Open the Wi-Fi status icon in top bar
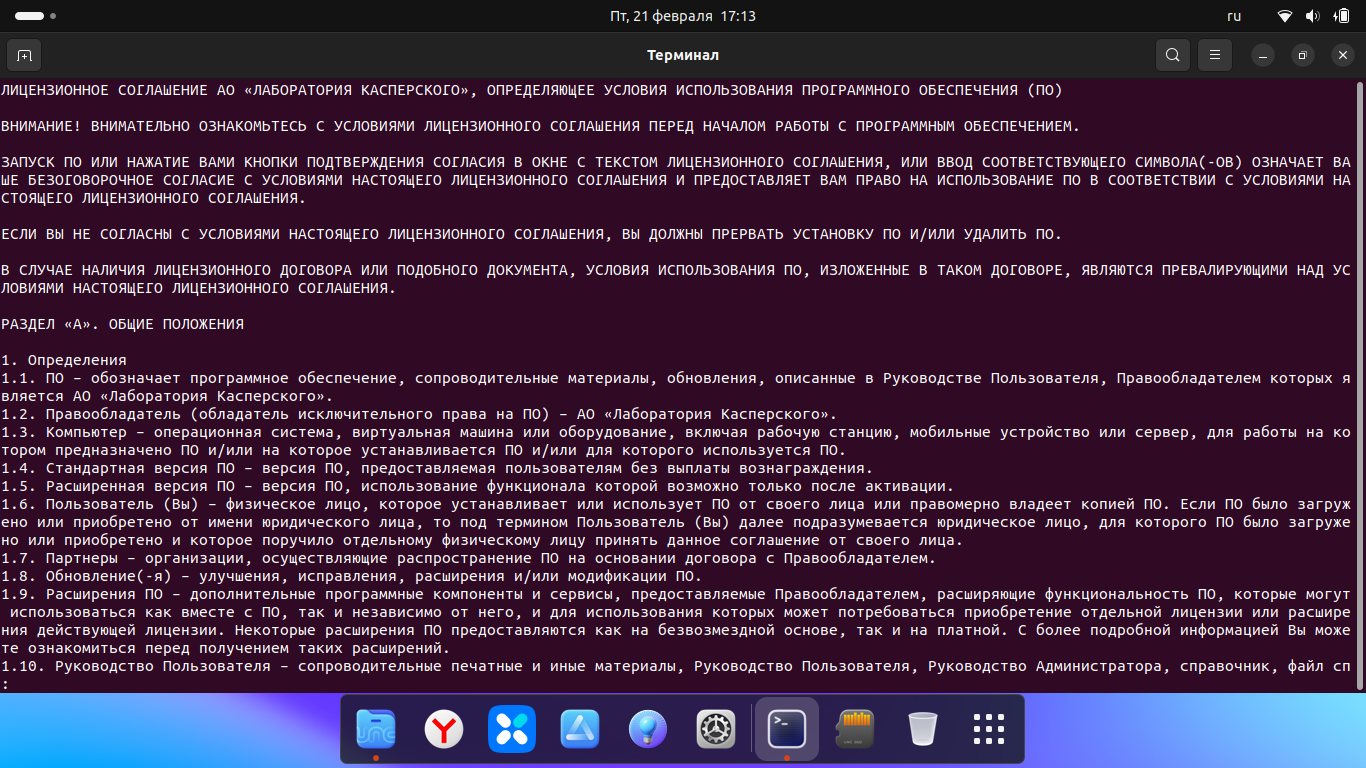1366x768 pixels. [x=1285, y=16]
